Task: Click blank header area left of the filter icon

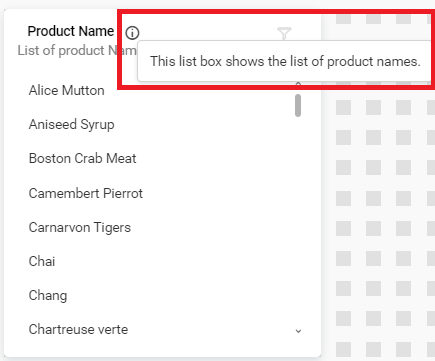Action: point(208,33)
